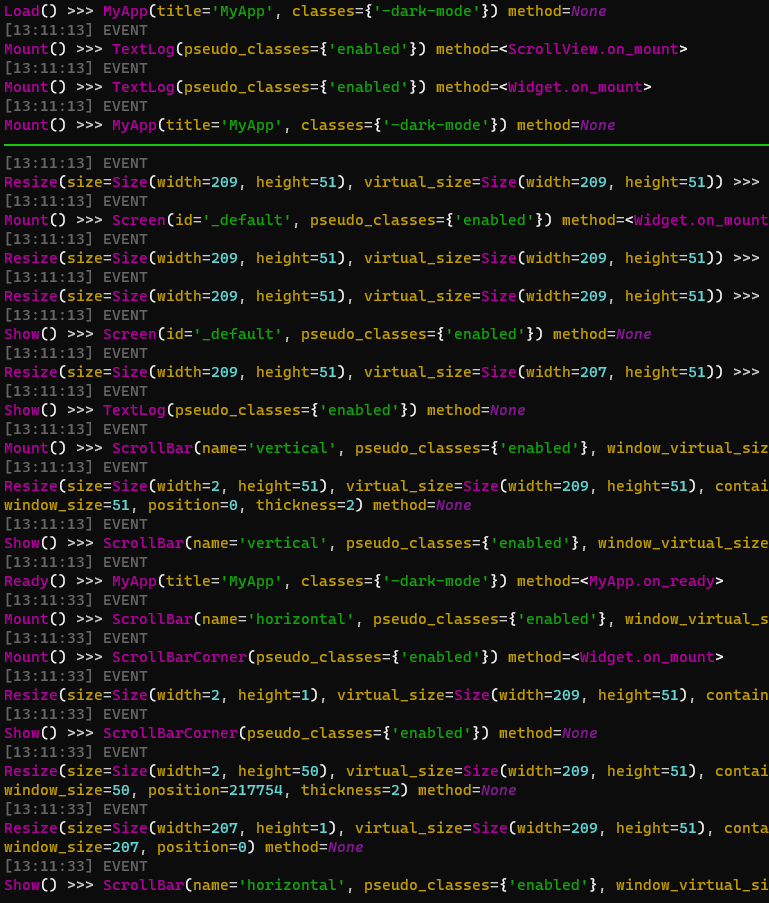Click 'window_size=51, position=0, thickness=2' line
769x903 pixels.
pos(237,505)
